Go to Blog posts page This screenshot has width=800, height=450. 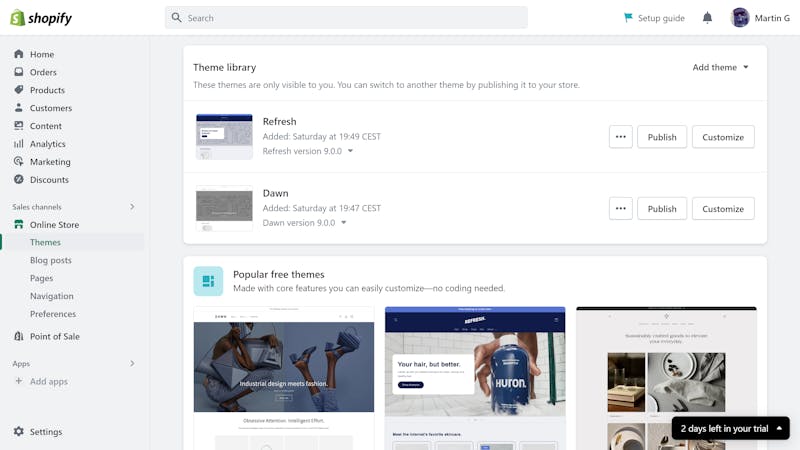[51, 260]
